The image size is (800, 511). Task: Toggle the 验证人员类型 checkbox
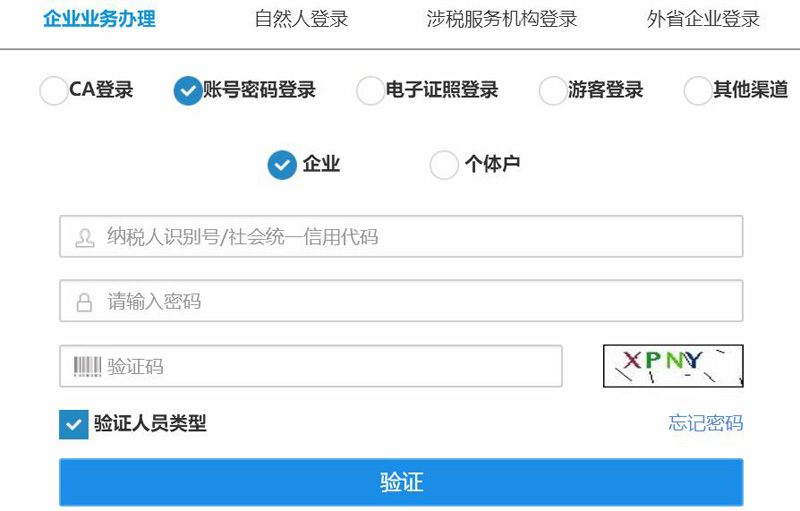73,424
